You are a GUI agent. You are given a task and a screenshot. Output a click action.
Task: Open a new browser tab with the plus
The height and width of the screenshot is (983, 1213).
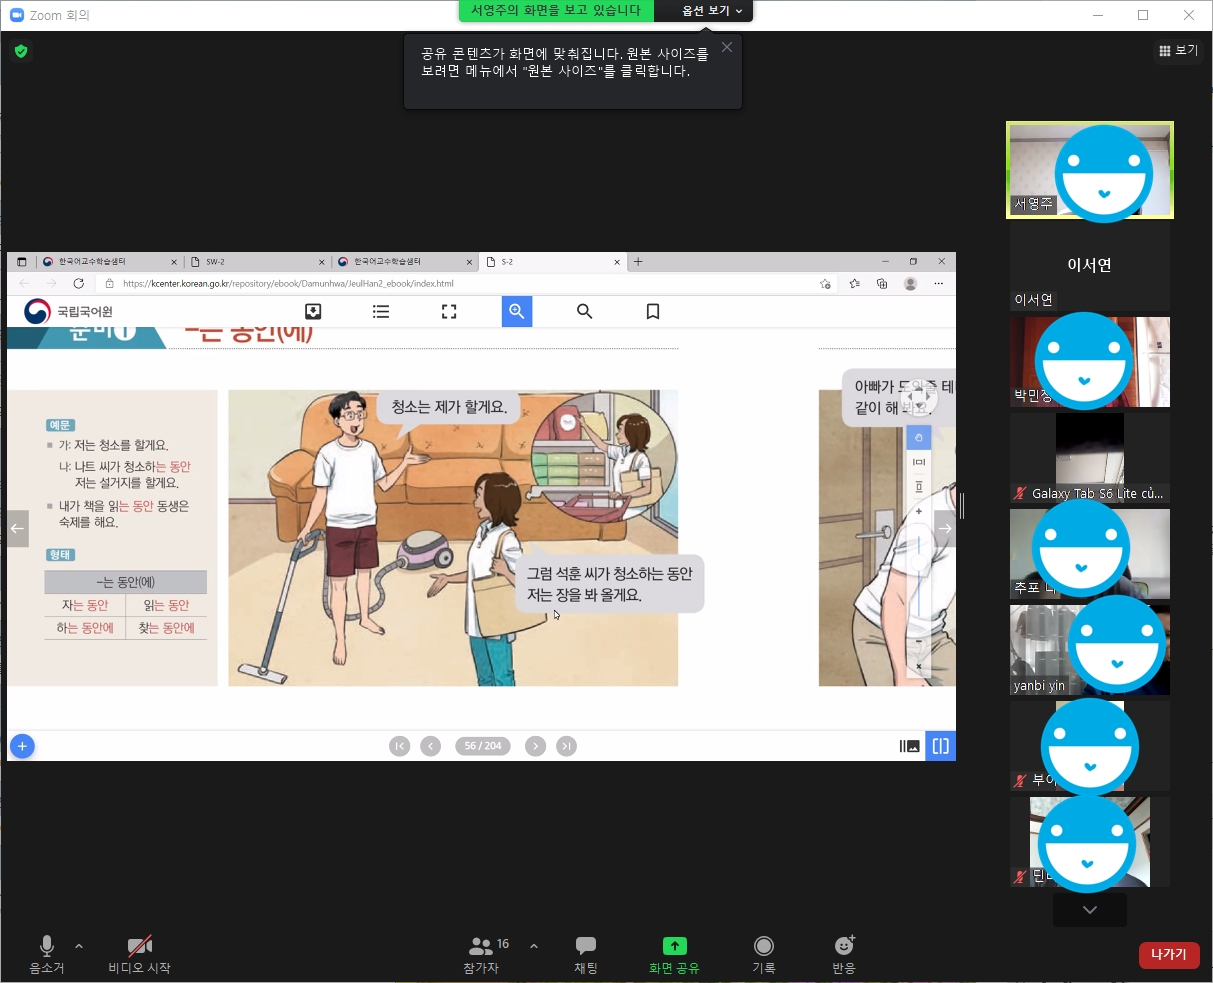point(638,262)
